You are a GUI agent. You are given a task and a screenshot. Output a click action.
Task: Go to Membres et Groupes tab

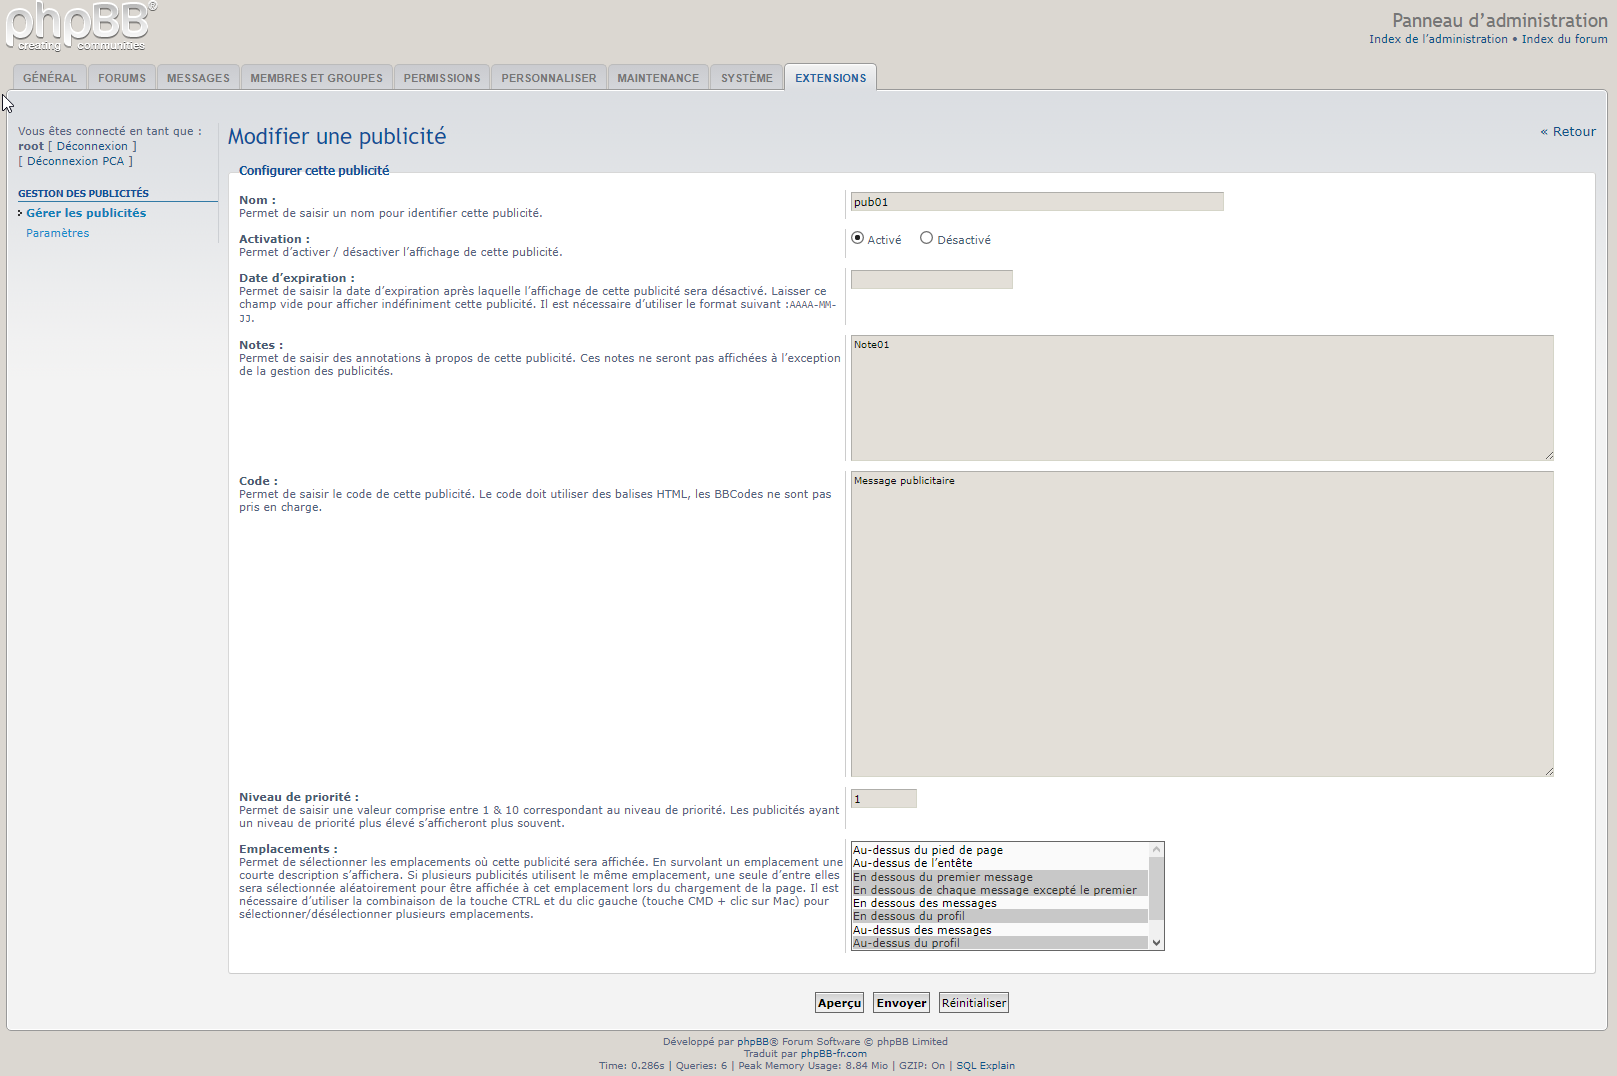click(x=316, y=78)
